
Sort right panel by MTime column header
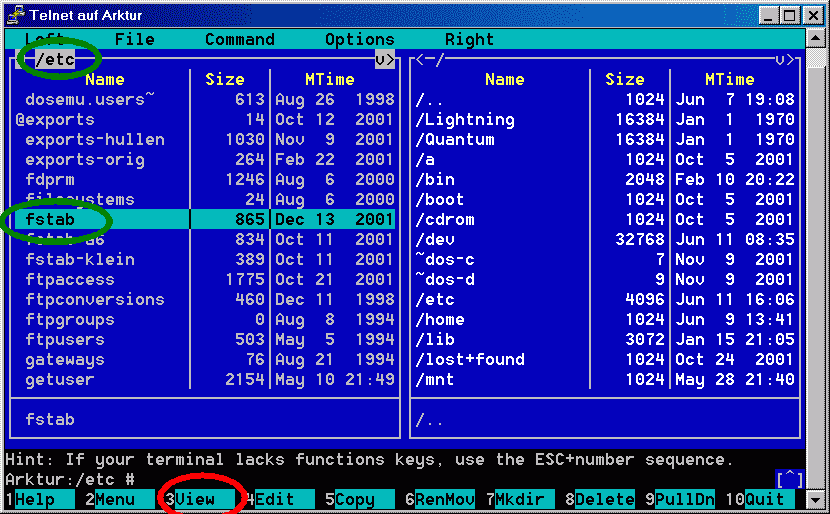729,79
